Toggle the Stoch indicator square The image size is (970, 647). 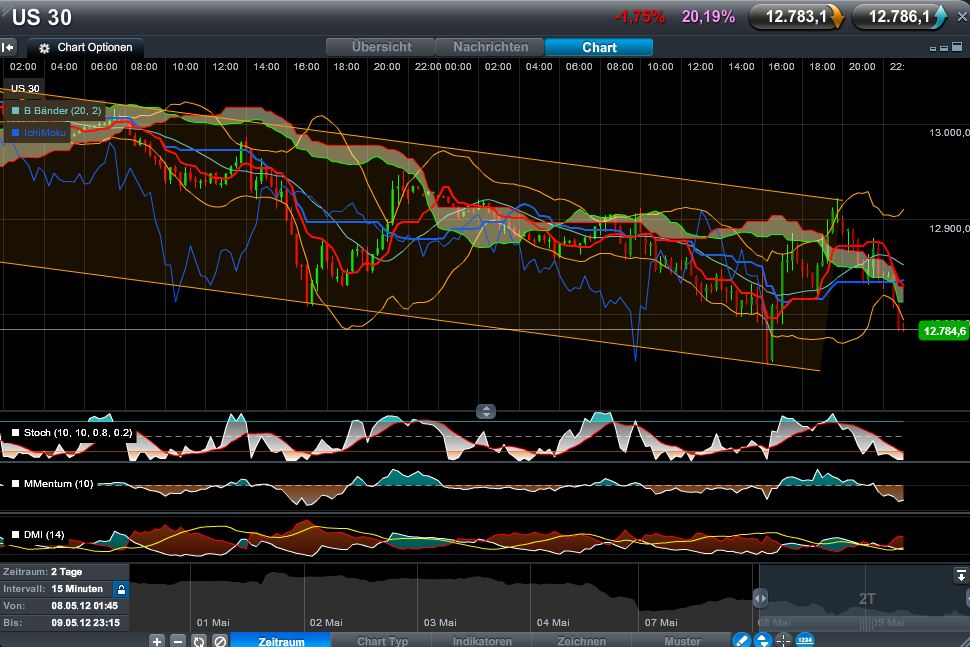pos(15,433)
